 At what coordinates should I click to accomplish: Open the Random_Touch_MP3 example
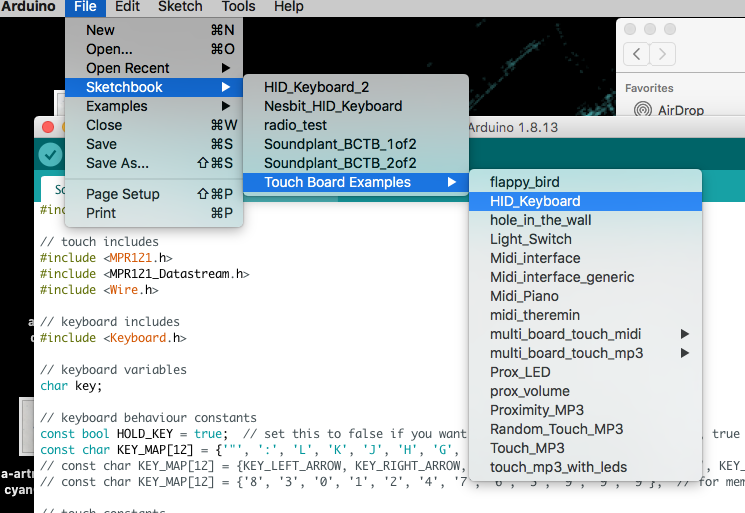585,429
